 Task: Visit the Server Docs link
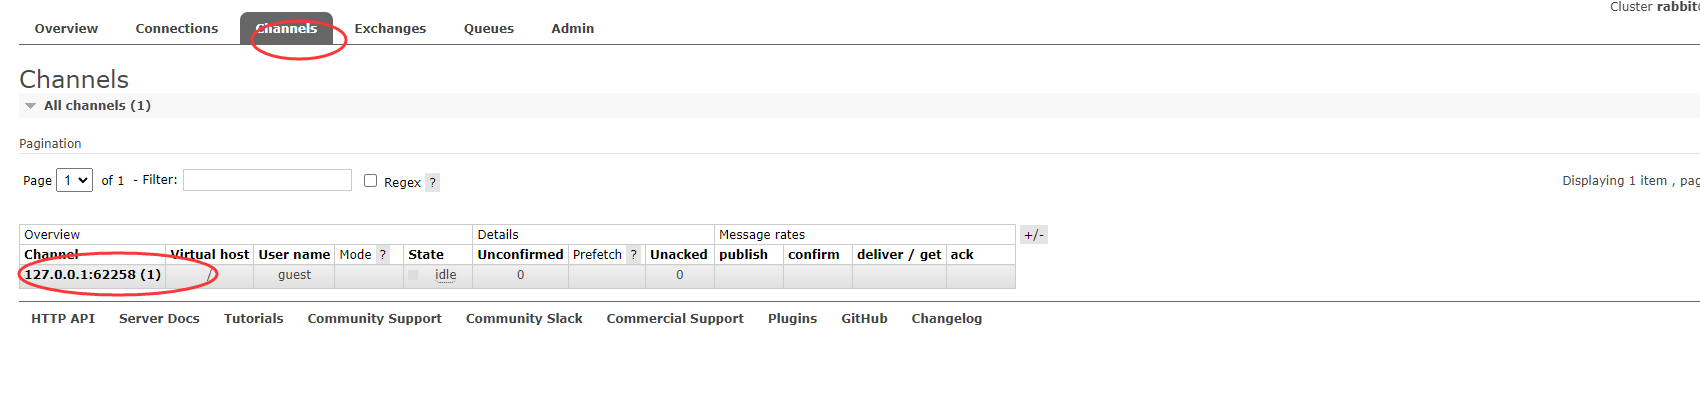pos(159,318)
